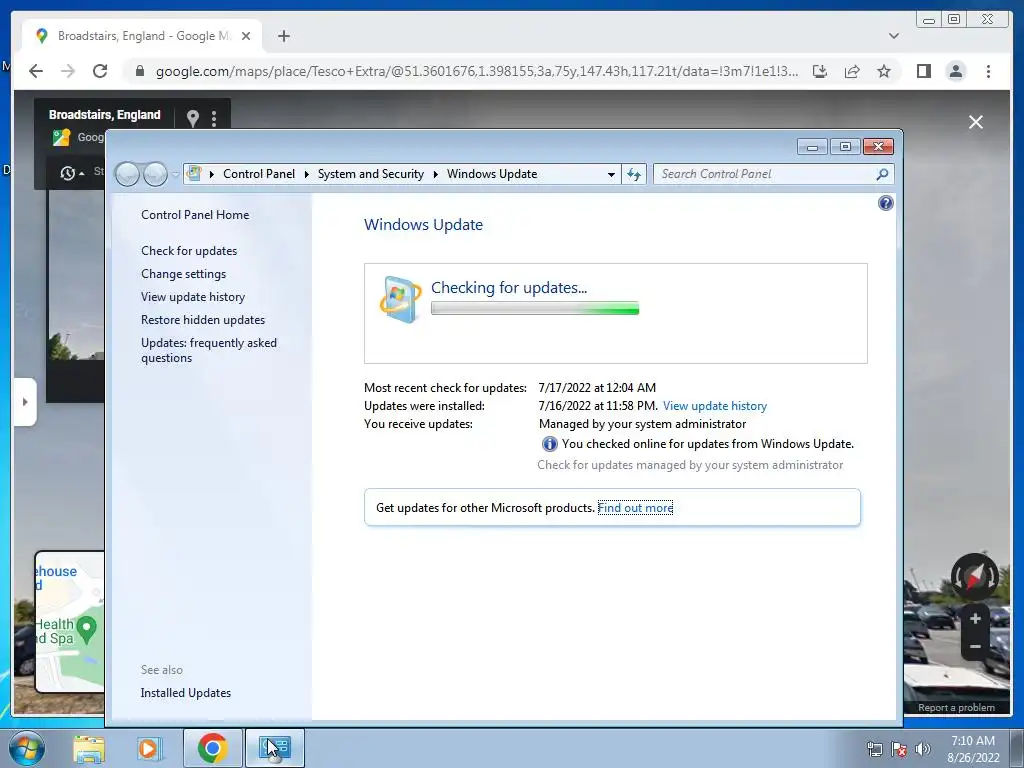This screenshot has height=768, width=1024.
Task: Select System and Security in the breadcrumb
Action: click(x=370, y=174)
